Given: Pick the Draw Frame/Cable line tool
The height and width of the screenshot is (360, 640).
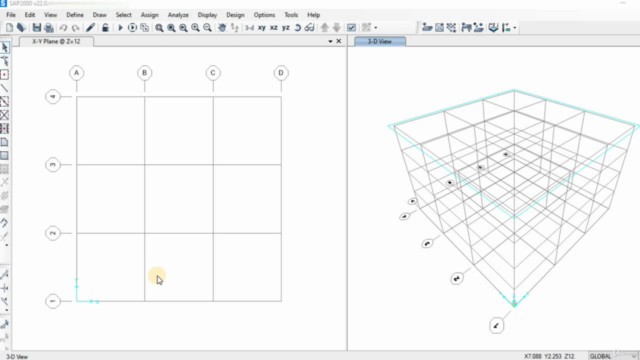Looking at the screenshot, I should (5, 88).
